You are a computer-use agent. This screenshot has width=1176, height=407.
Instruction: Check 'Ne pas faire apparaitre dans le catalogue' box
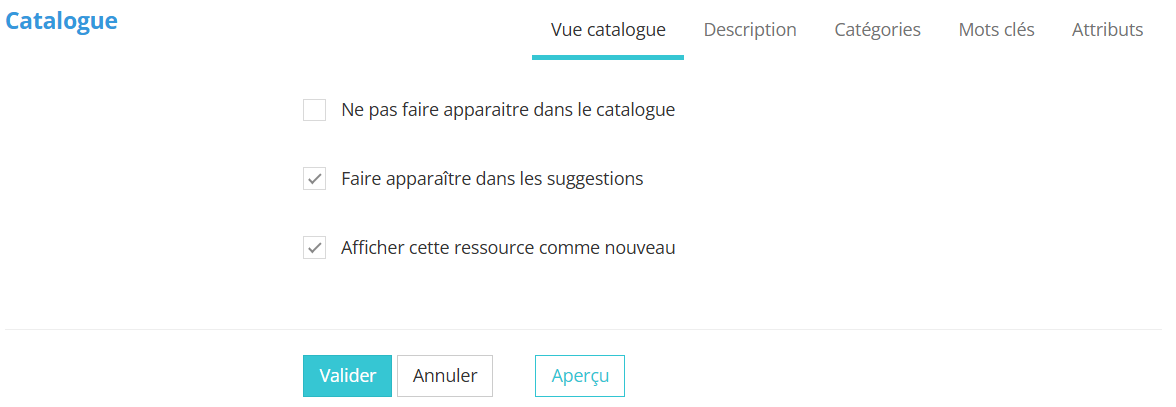315,110
